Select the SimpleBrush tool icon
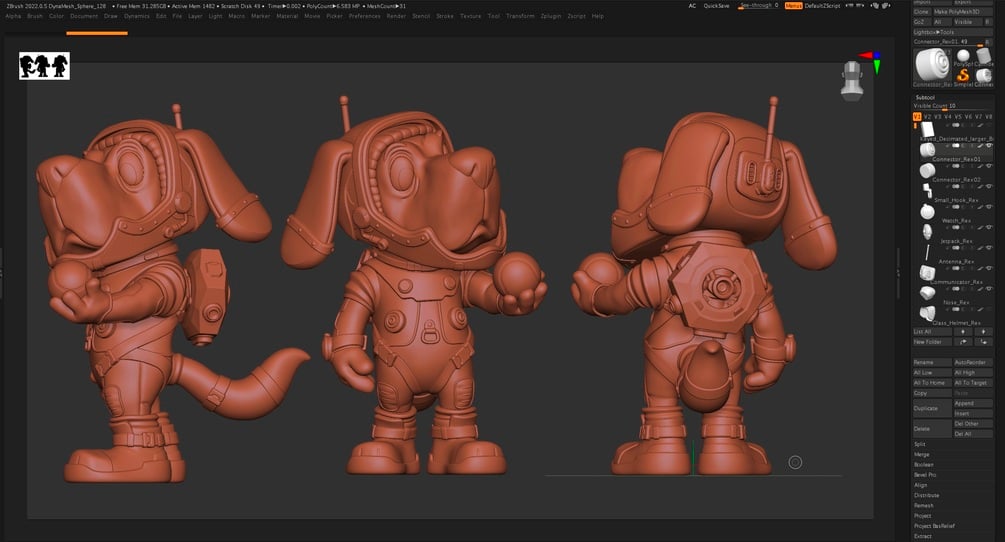Screen dimensions: 1005x542 click(x=963, y=75)
